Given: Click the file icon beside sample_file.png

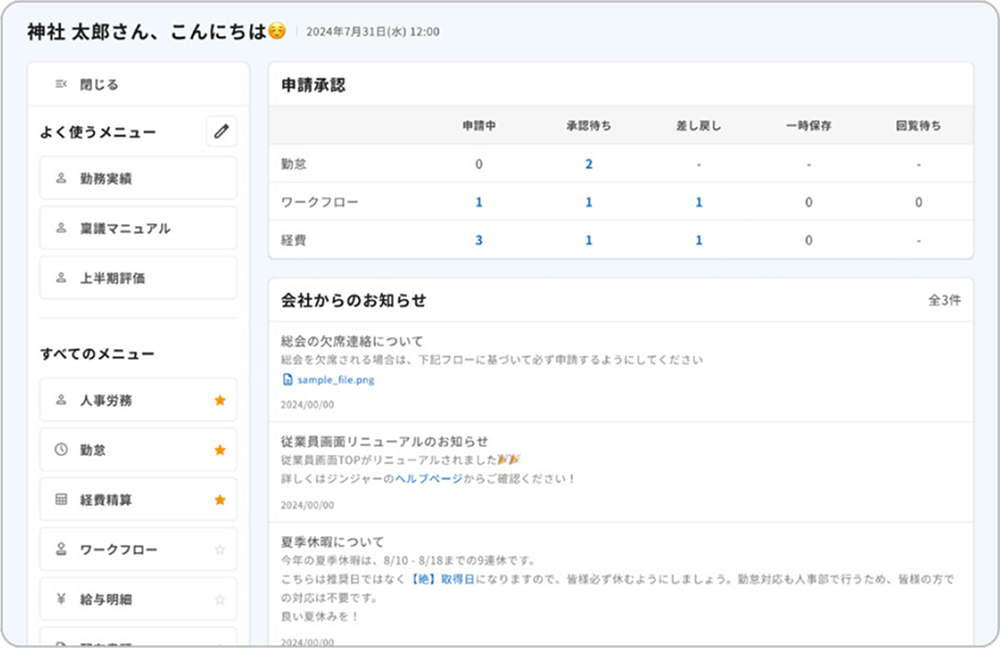Looking at the screenshot, I should tap(288, 380).
